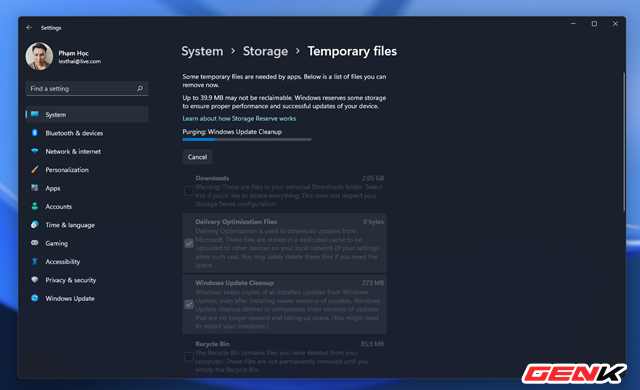
Task: Go to Personalization section
Action: coord(87,169)
